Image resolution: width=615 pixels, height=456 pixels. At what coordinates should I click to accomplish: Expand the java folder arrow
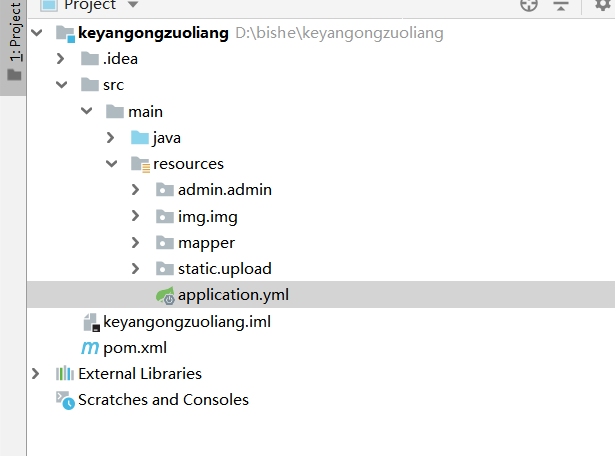pyautogui.click(x=112, y=138)
